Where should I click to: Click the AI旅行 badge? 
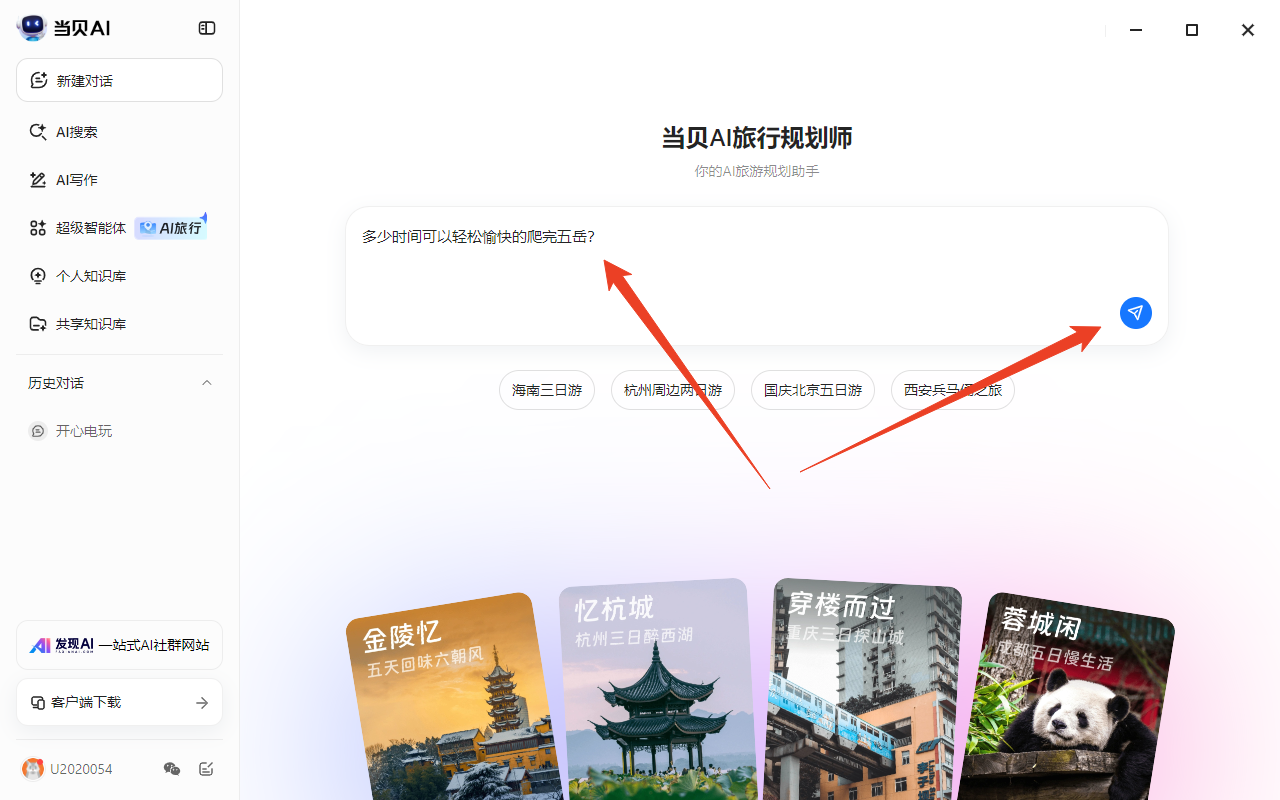(x=171, y=228)
